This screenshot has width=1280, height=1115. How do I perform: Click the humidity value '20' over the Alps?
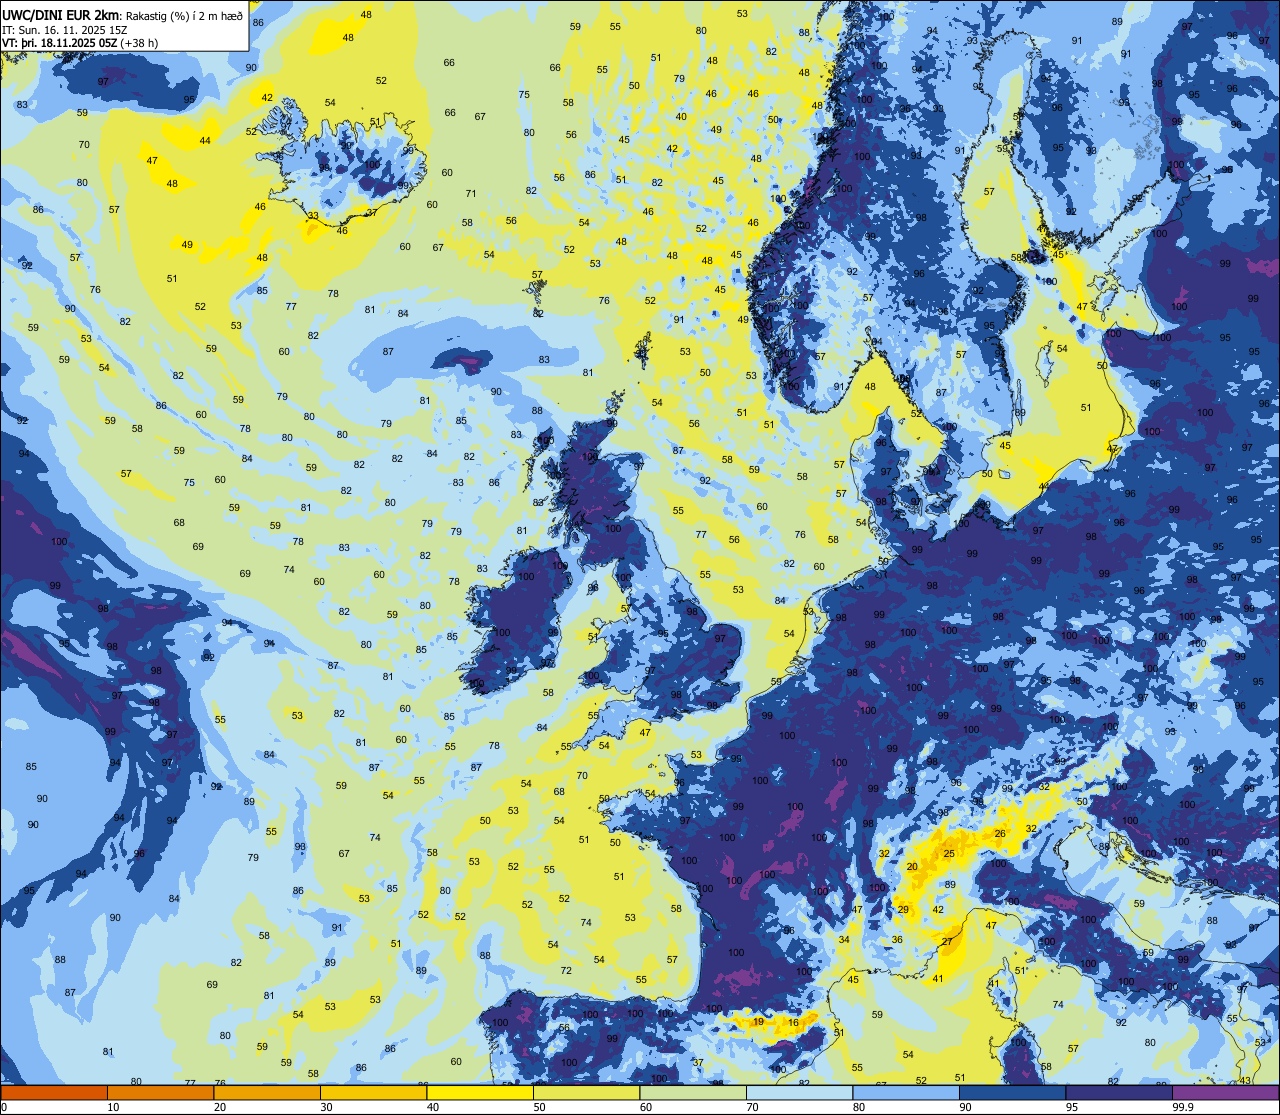click(912, 866)
